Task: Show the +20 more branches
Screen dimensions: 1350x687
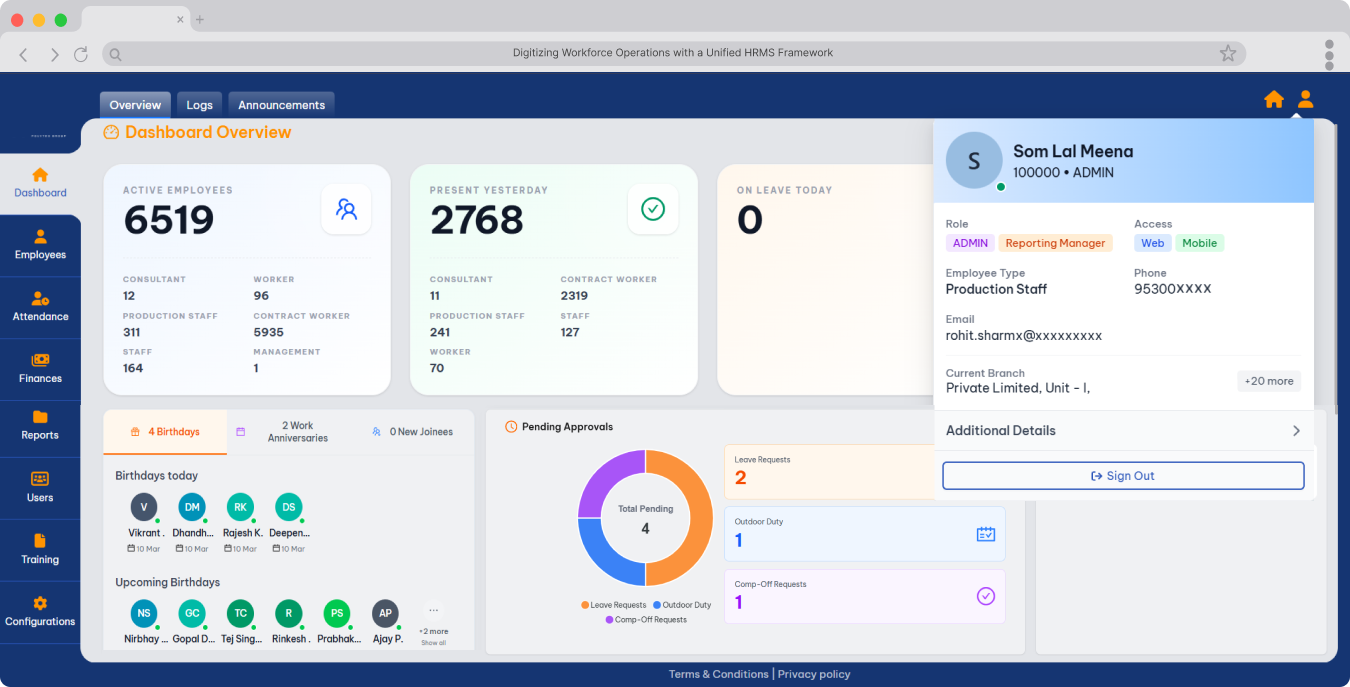Action: (1268, 381)
